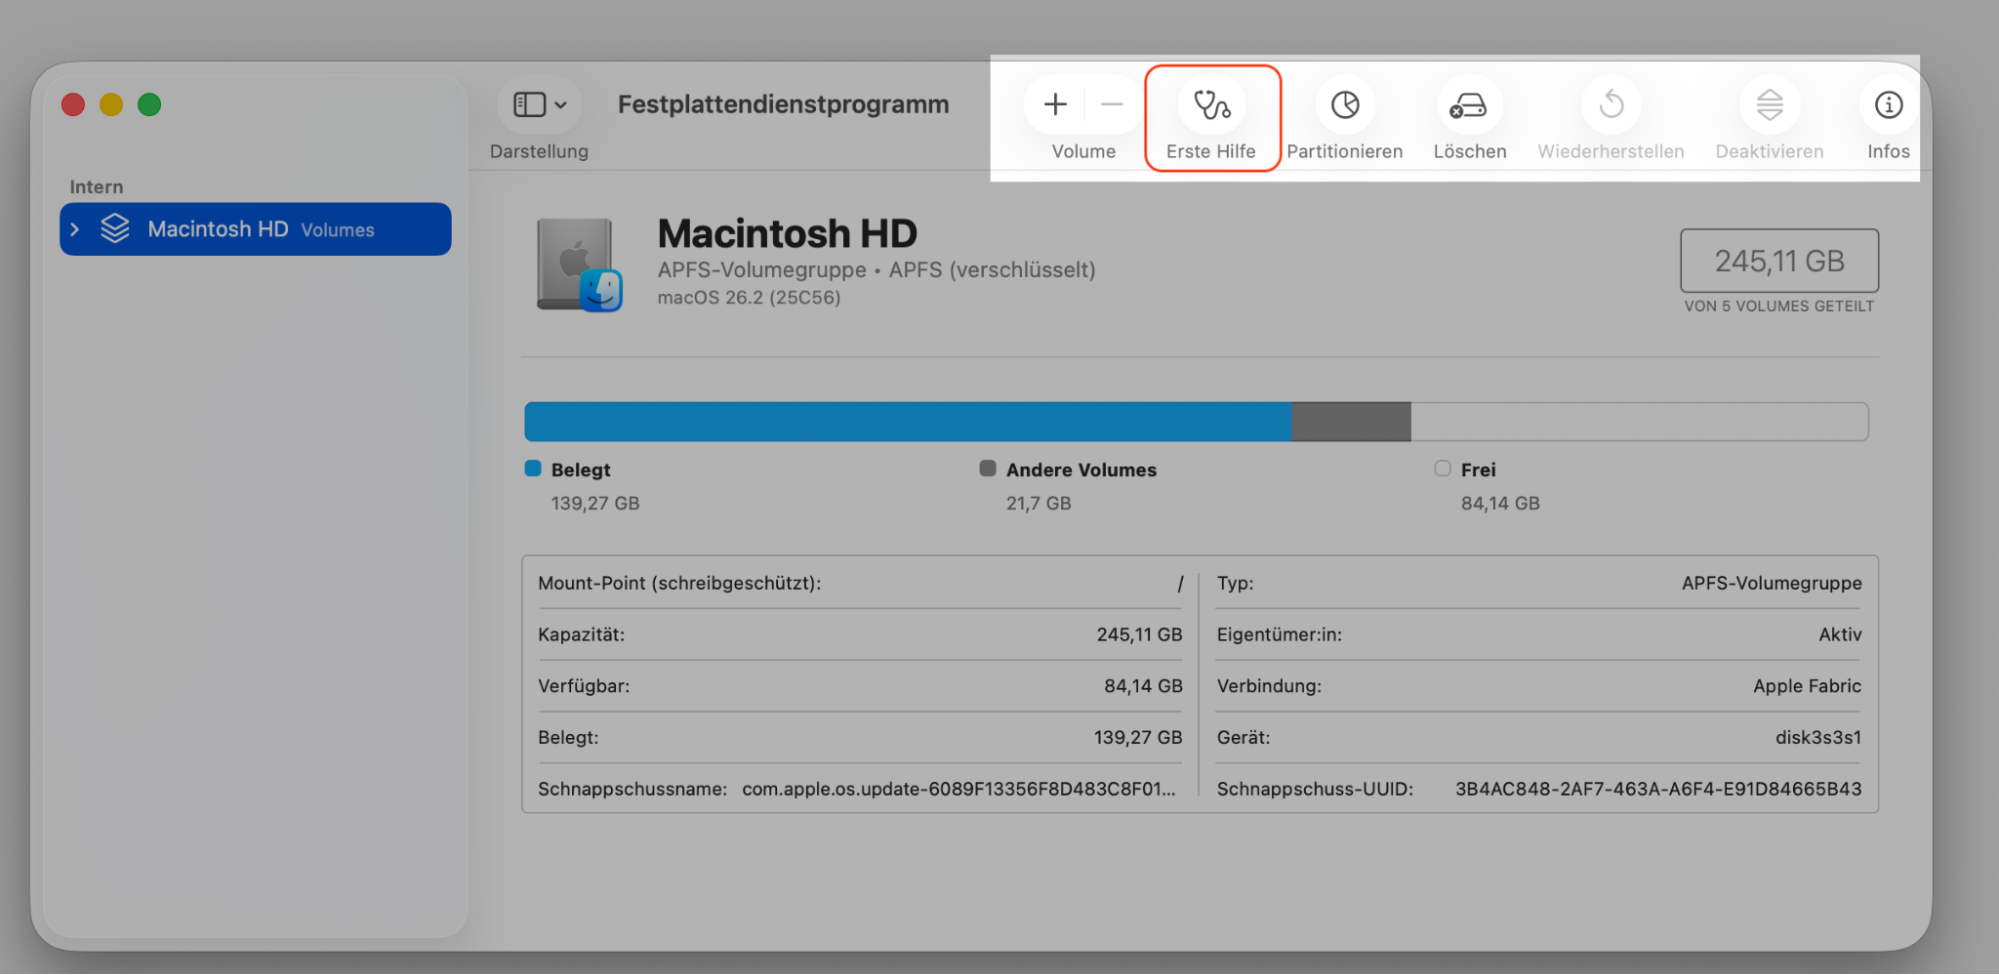Click the gray segment of storage bar

pyautogui.click(x=1351, y=421)
